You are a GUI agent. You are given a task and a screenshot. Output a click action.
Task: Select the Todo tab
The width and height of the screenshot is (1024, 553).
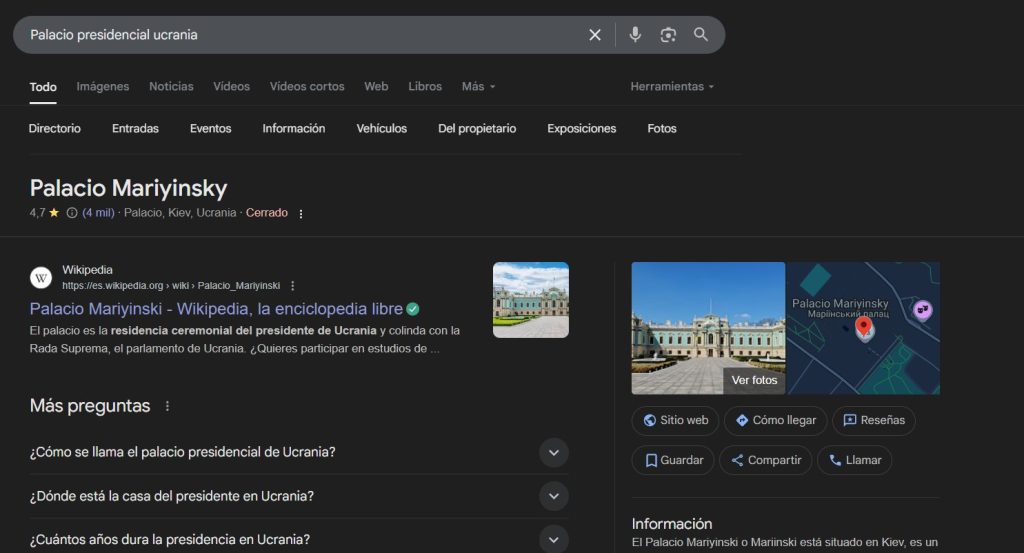[x=43, y=87]
